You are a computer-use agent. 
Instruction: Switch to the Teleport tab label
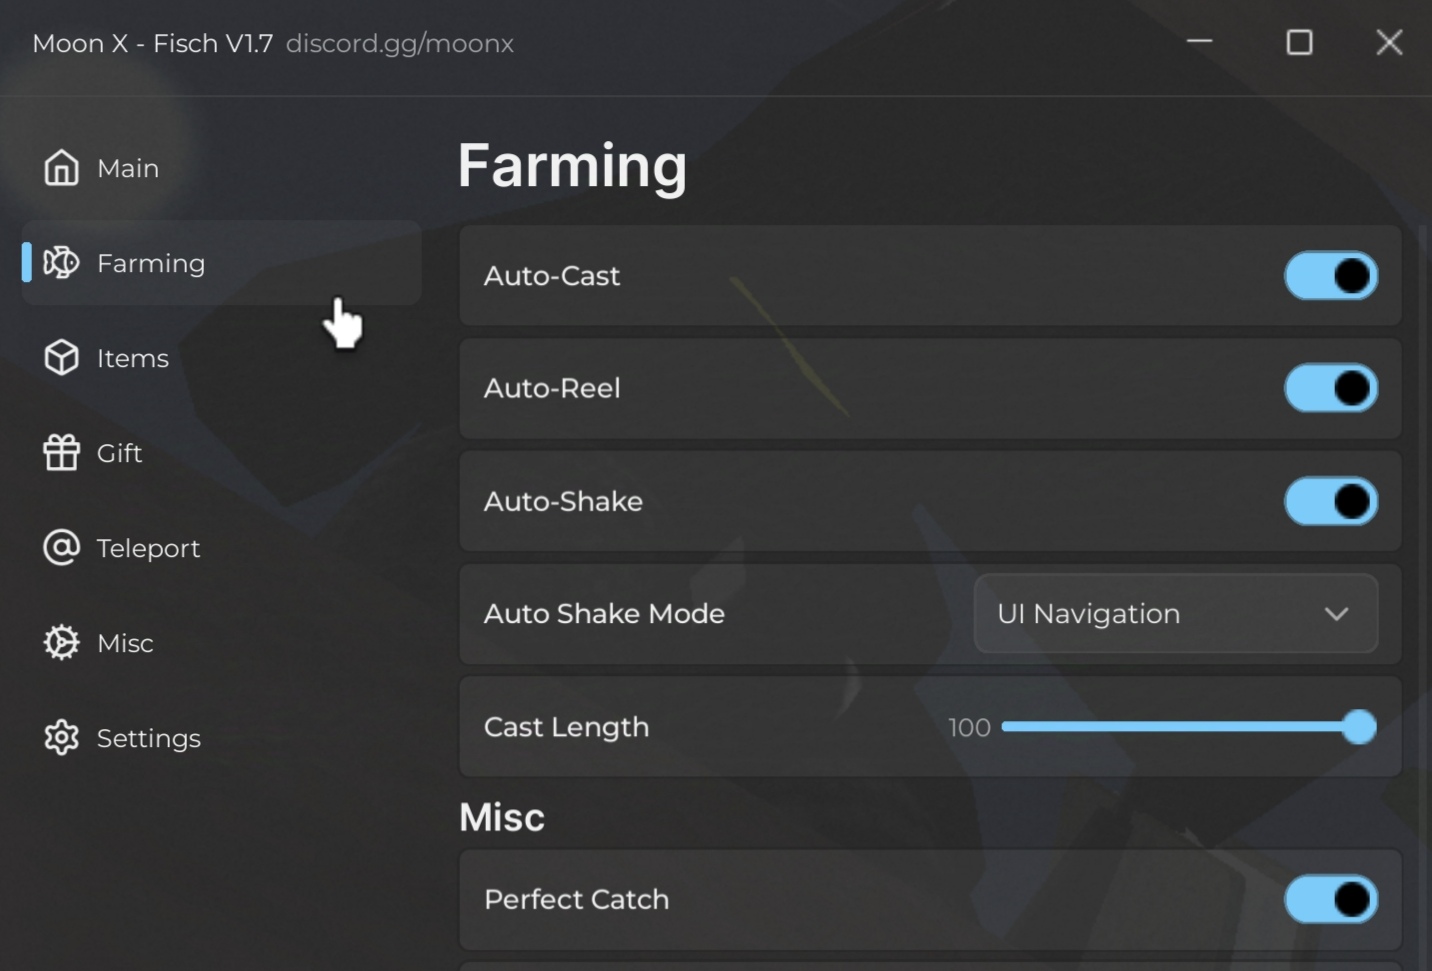coord(148,548)
